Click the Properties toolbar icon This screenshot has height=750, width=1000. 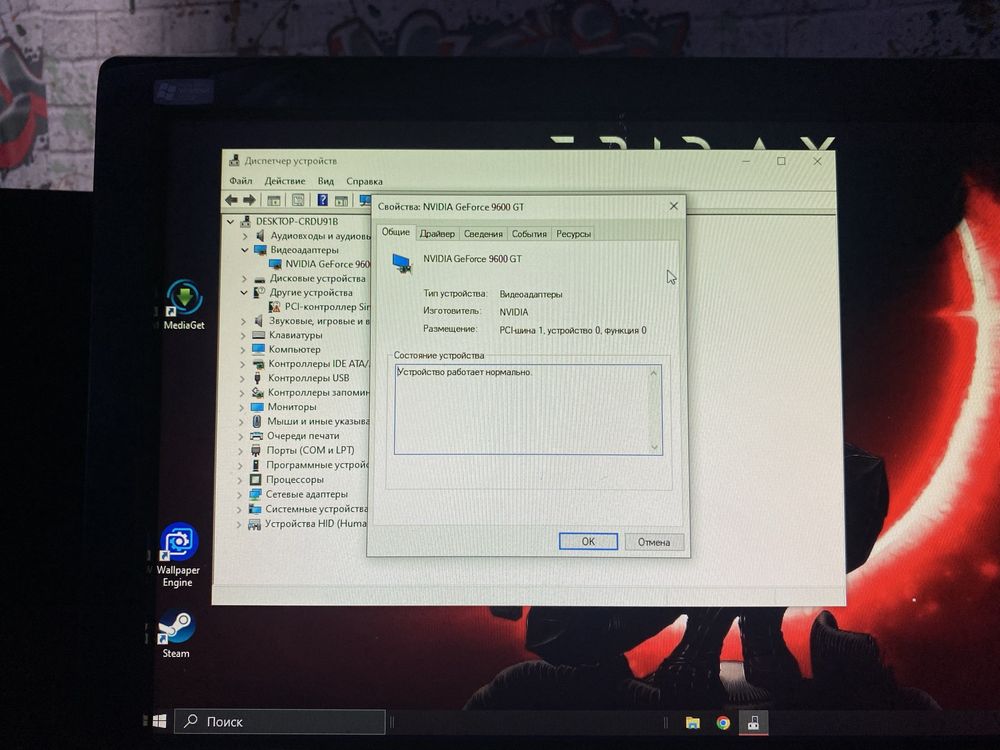pyautogui.click(x=298, y=200)
